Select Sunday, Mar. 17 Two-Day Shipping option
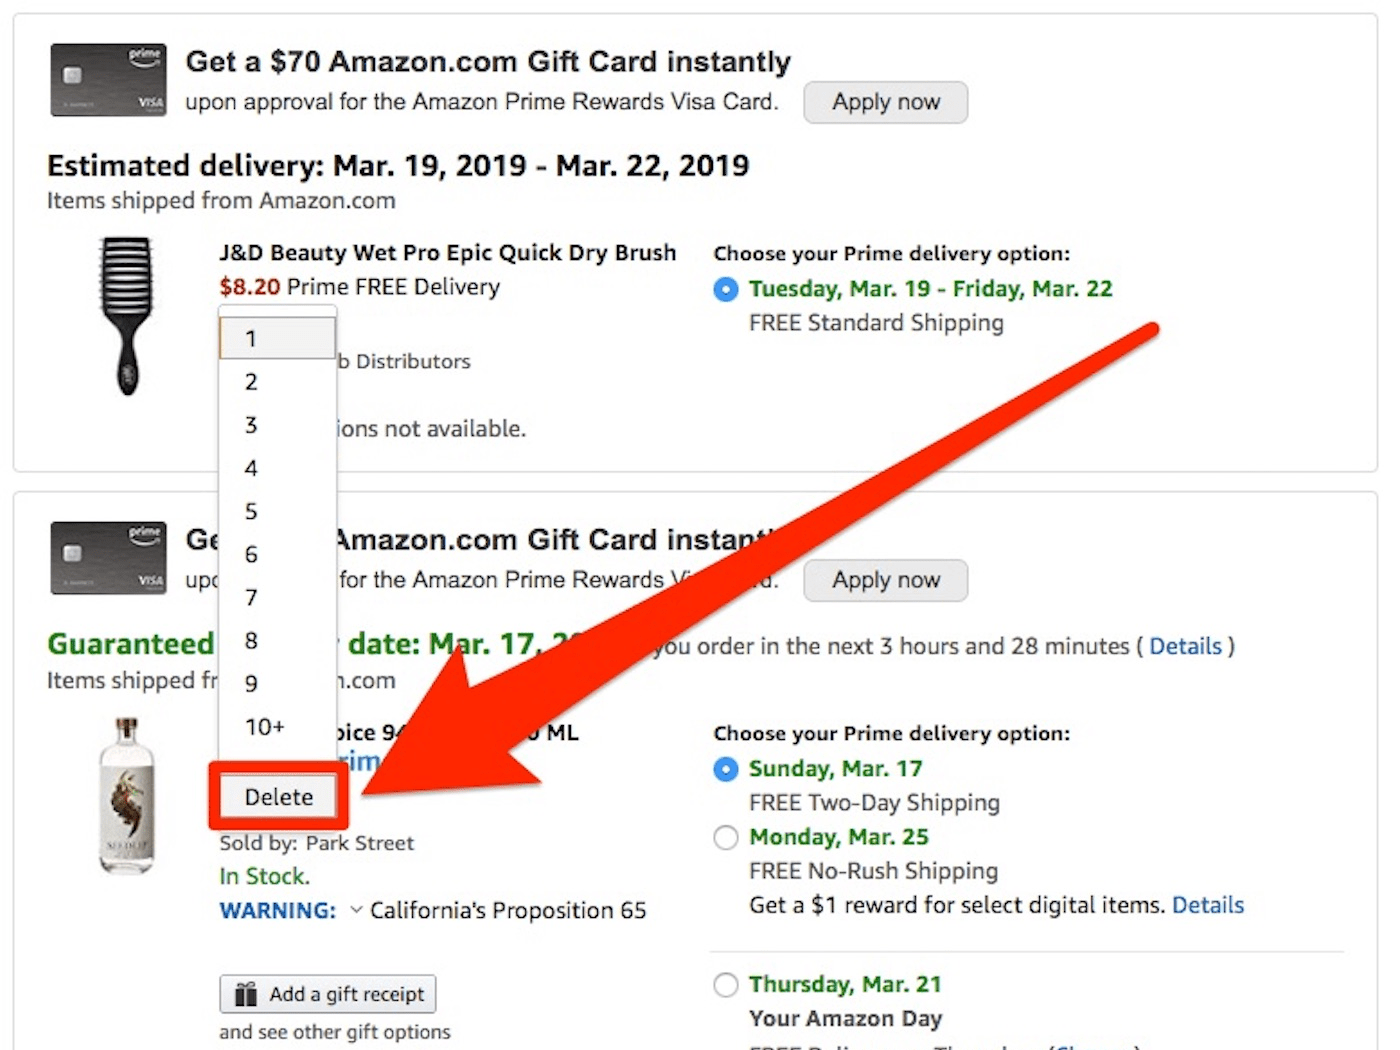Image resolution: width=1400 pixels, height=1050 pixels. pos(726,769)
